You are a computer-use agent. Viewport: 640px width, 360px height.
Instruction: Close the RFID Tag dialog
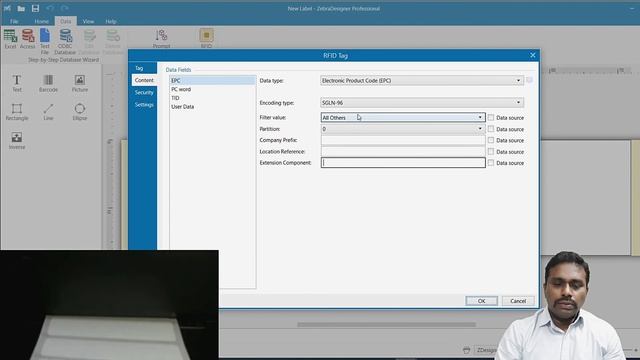(x=533, y=55)
